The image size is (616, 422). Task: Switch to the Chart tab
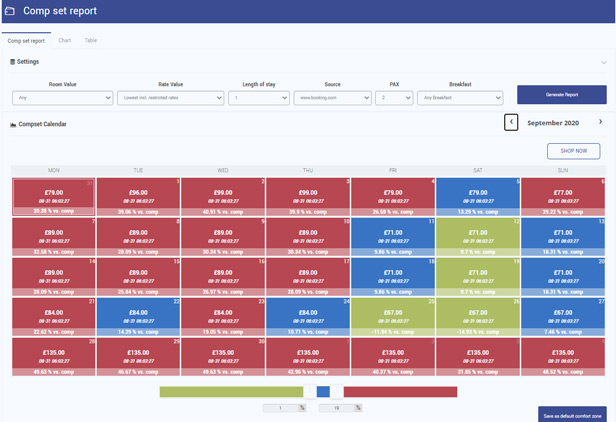point(65,41)
